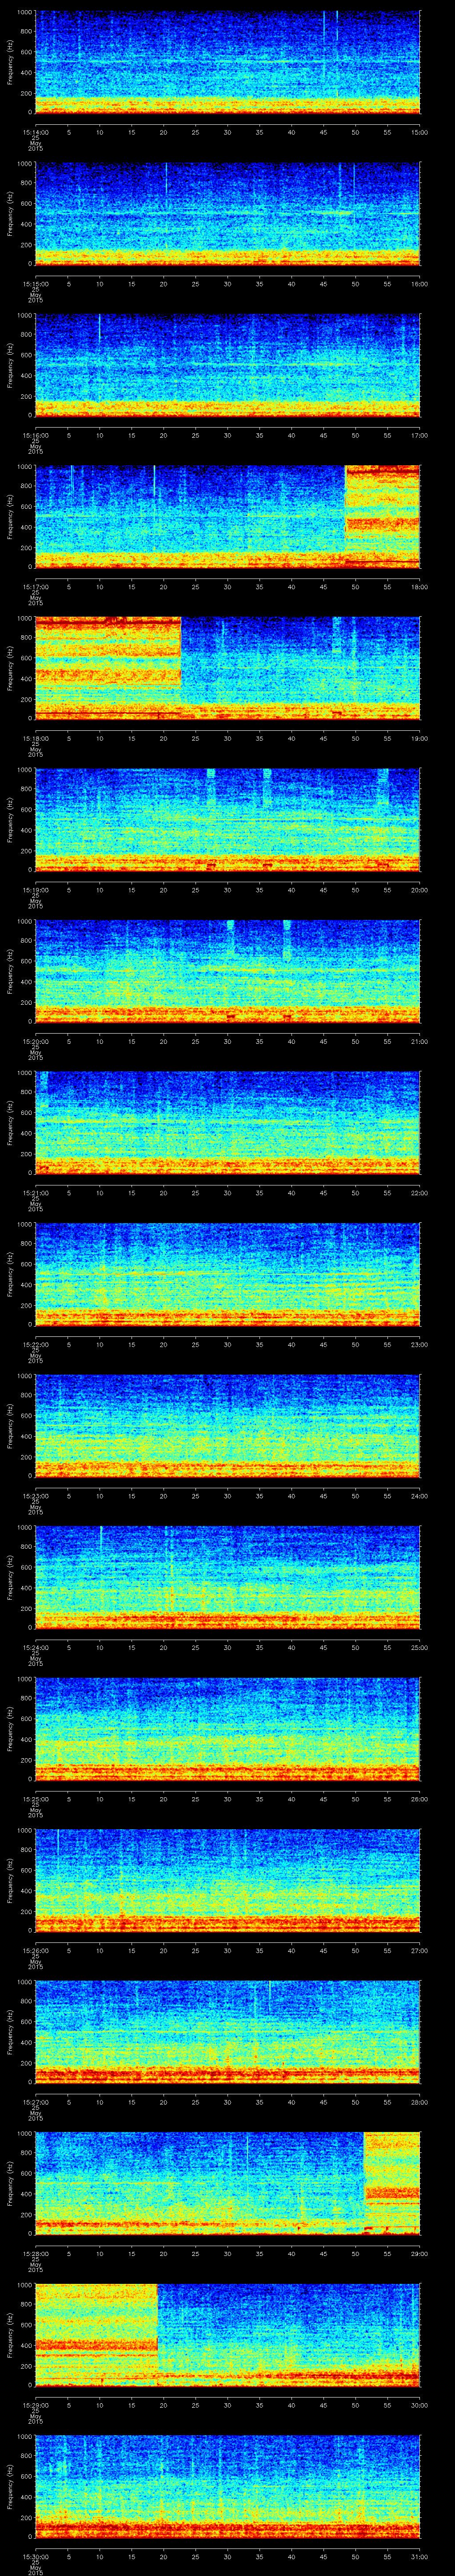The image size is (455, 2576).
Task: Click the noise burst ending the 15:28:00 panel
Action: (x=392, y=2184)
